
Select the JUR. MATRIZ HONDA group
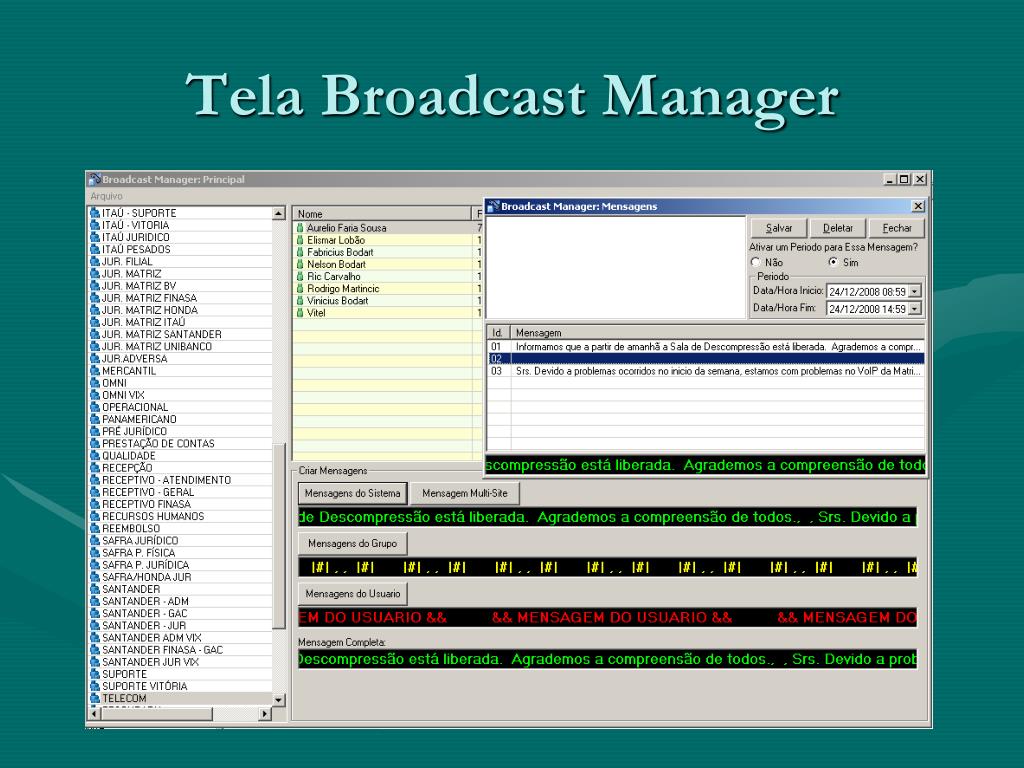(150, 310)
